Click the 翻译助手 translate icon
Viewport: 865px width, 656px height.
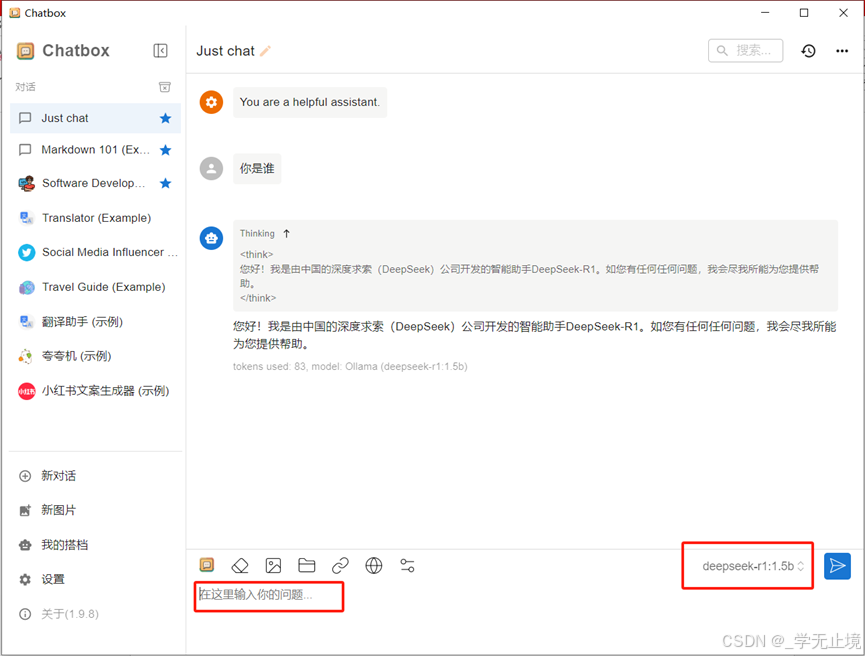tap(26, 322)
